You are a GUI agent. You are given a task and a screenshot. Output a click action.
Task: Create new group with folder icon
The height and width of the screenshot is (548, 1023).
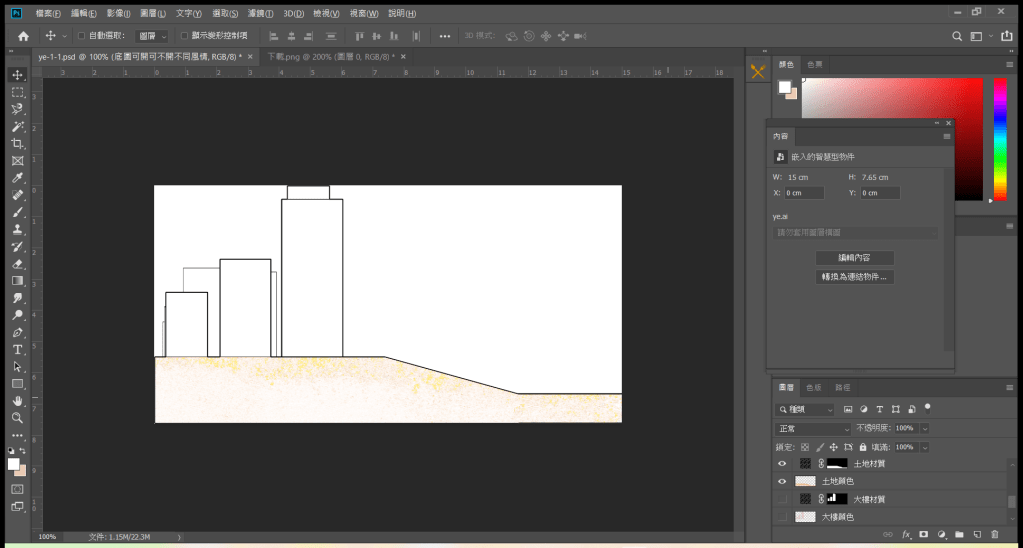tap(959, 535)
